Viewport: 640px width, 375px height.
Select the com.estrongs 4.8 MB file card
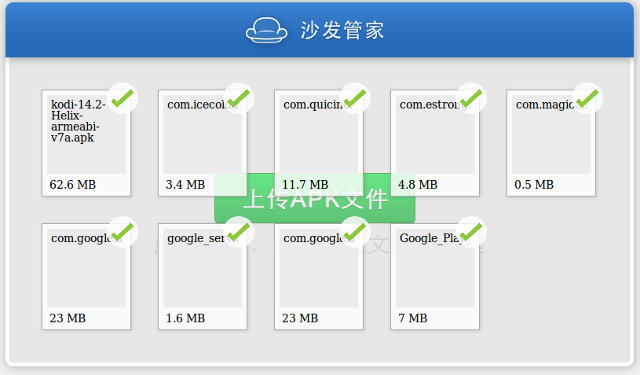pyautogui.click(x=435, y=143)
